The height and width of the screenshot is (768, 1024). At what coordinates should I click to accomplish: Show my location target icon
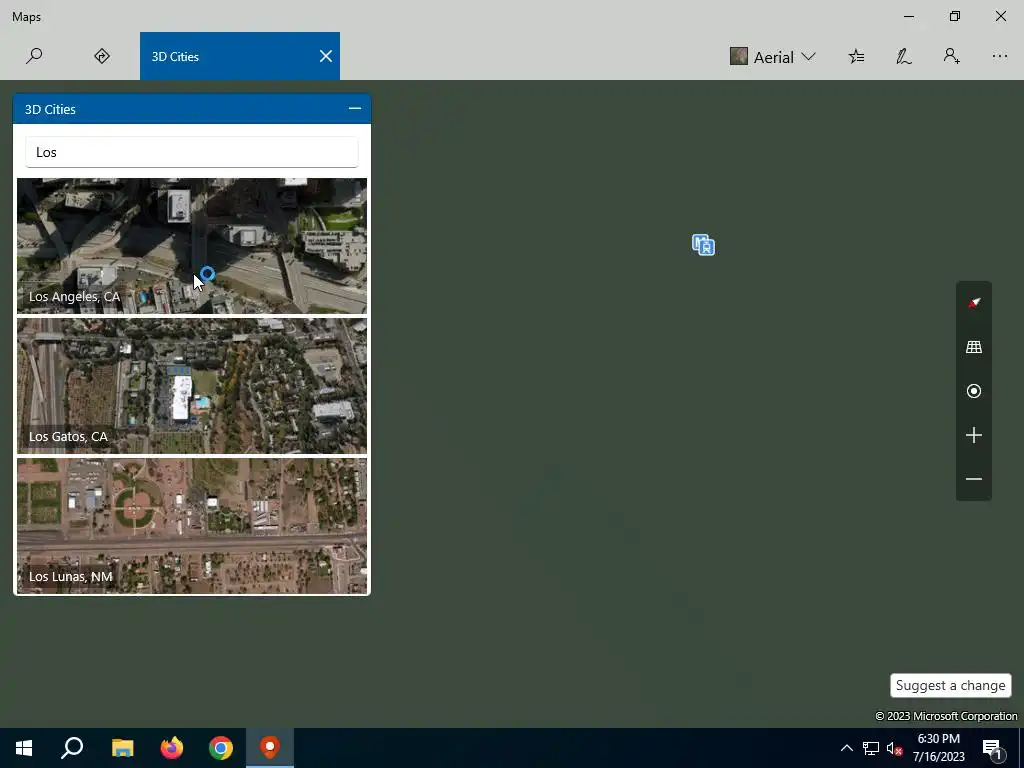[974, 391]
